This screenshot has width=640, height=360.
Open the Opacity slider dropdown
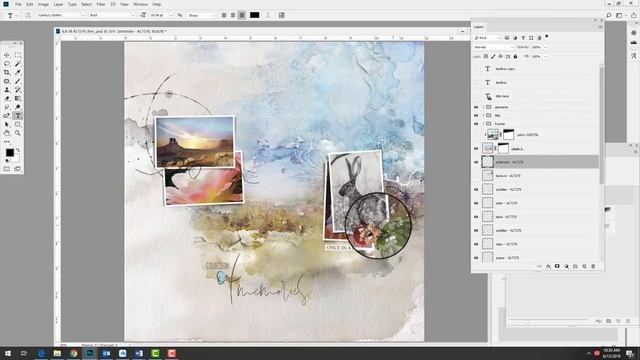pyautogui.click(x=545, y=47)
